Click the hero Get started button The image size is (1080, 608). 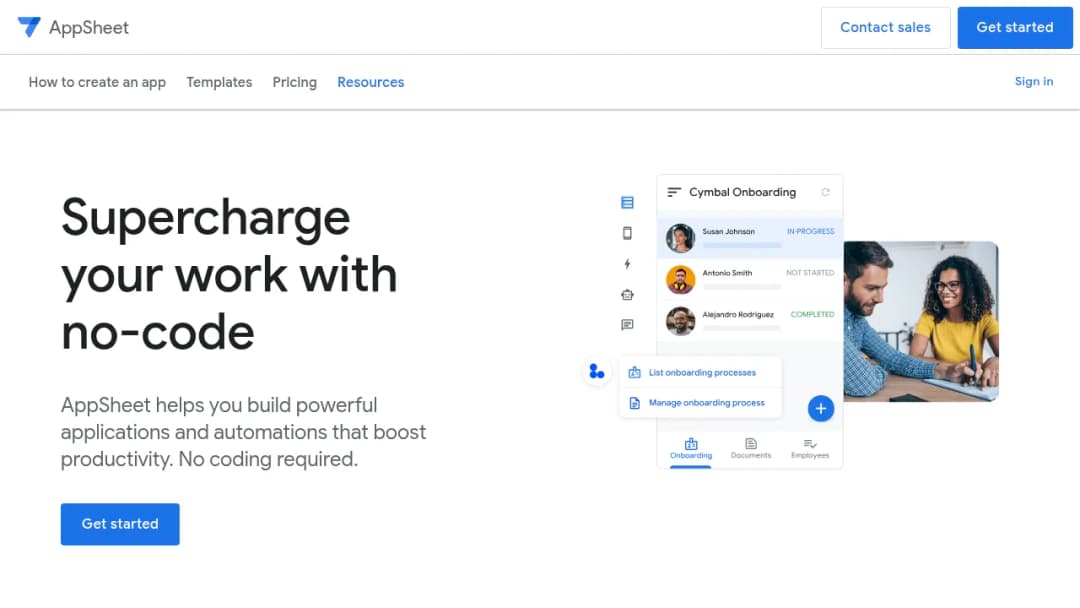[120, 524]
